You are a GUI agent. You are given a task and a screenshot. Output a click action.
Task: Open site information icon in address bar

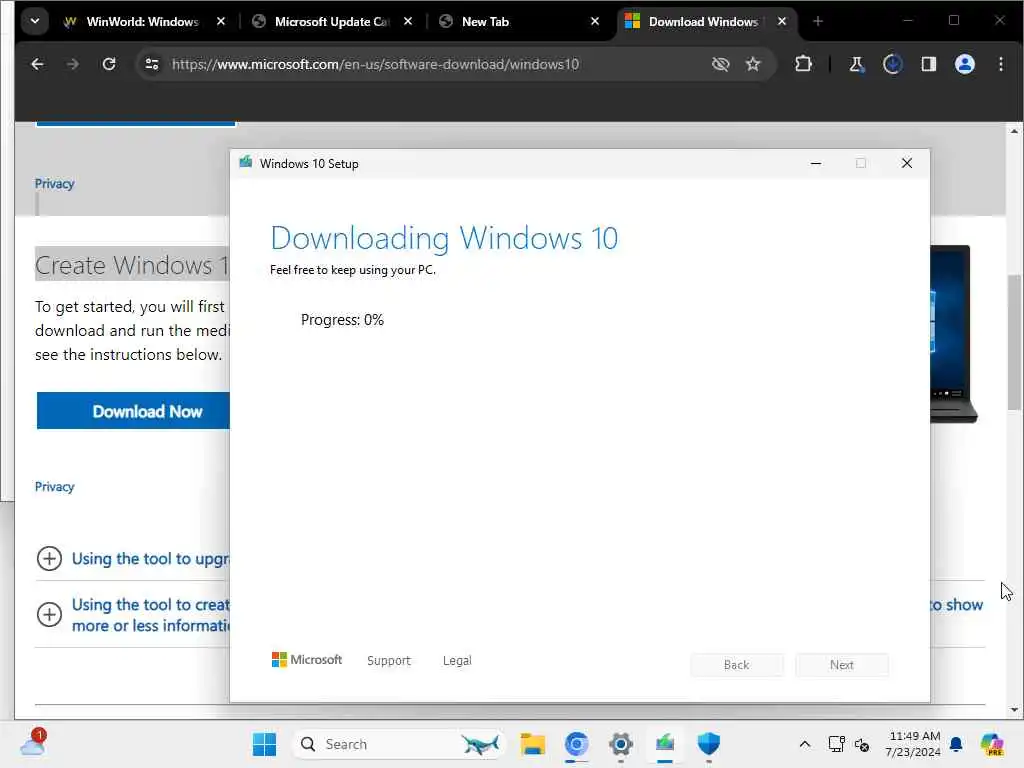pyautogui.click(x=152, y=64)
